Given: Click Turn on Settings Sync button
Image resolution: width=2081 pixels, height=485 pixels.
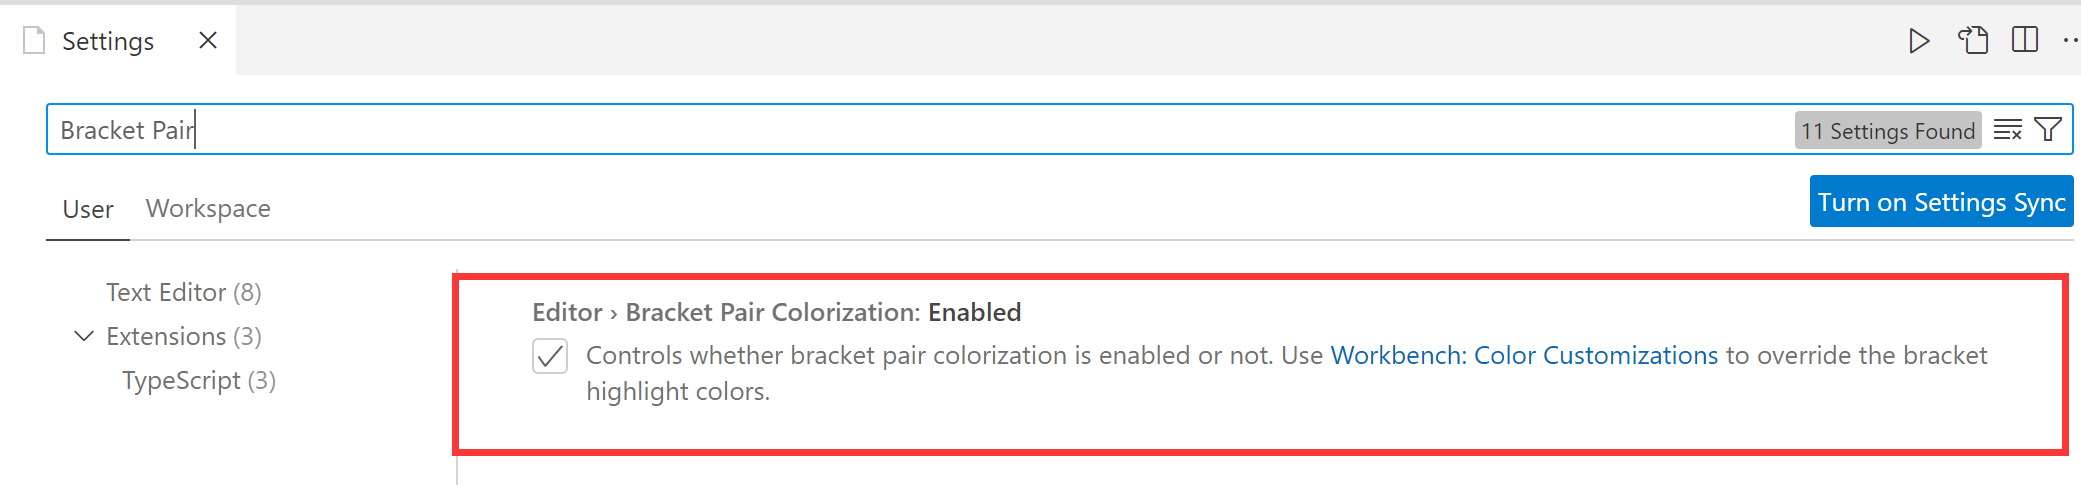Looking at the screenshot, I should 1941,202.
